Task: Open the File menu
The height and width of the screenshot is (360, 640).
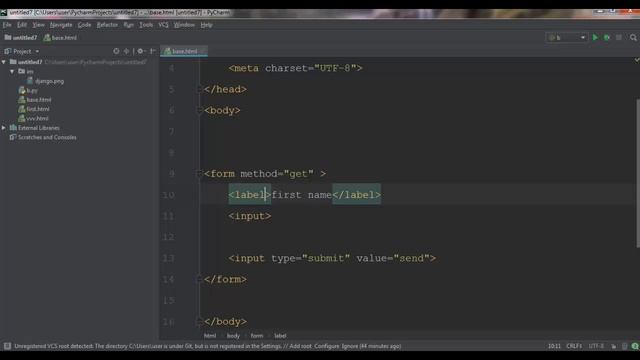Action: click(x=7, y=25)
